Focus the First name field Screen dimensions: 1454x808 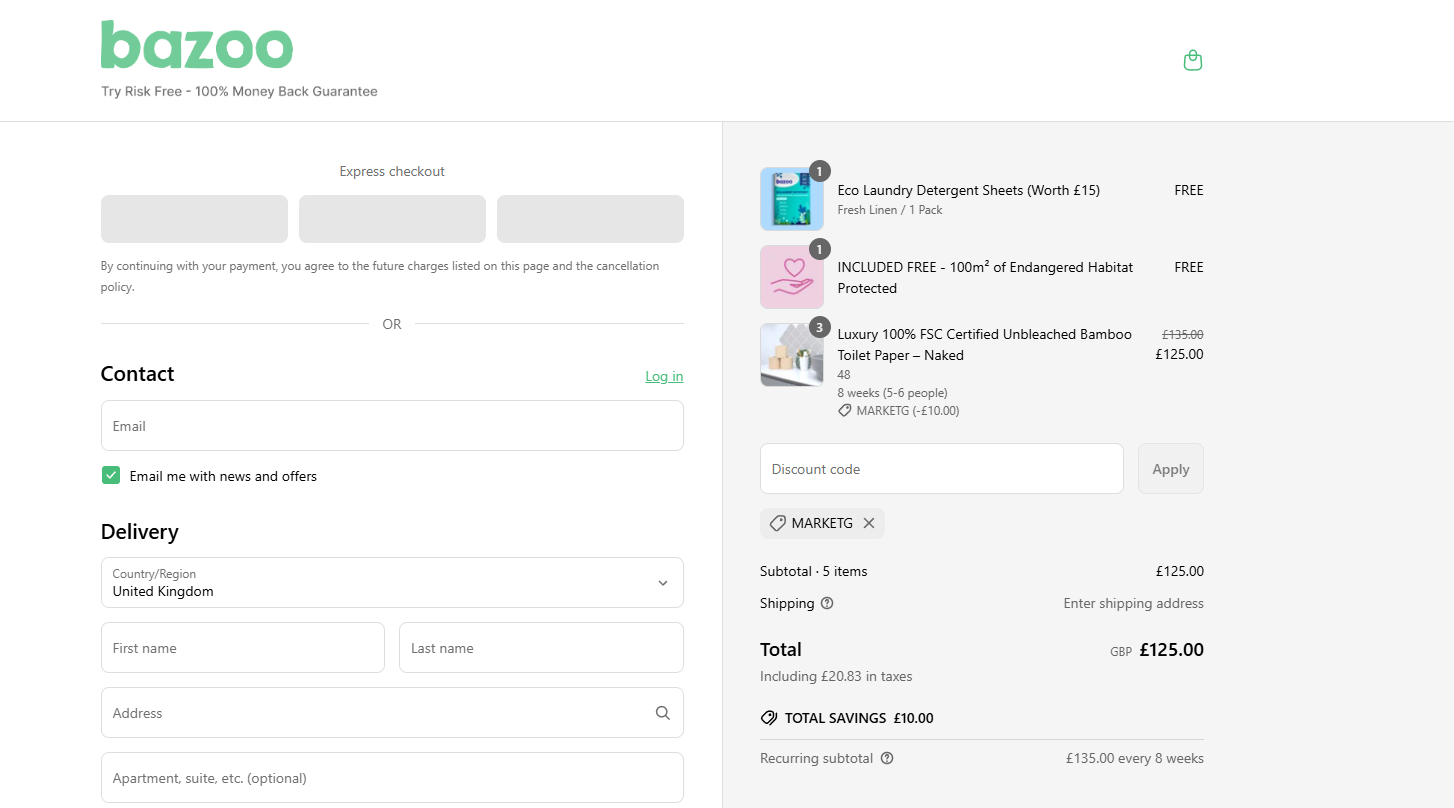[243, 648]
